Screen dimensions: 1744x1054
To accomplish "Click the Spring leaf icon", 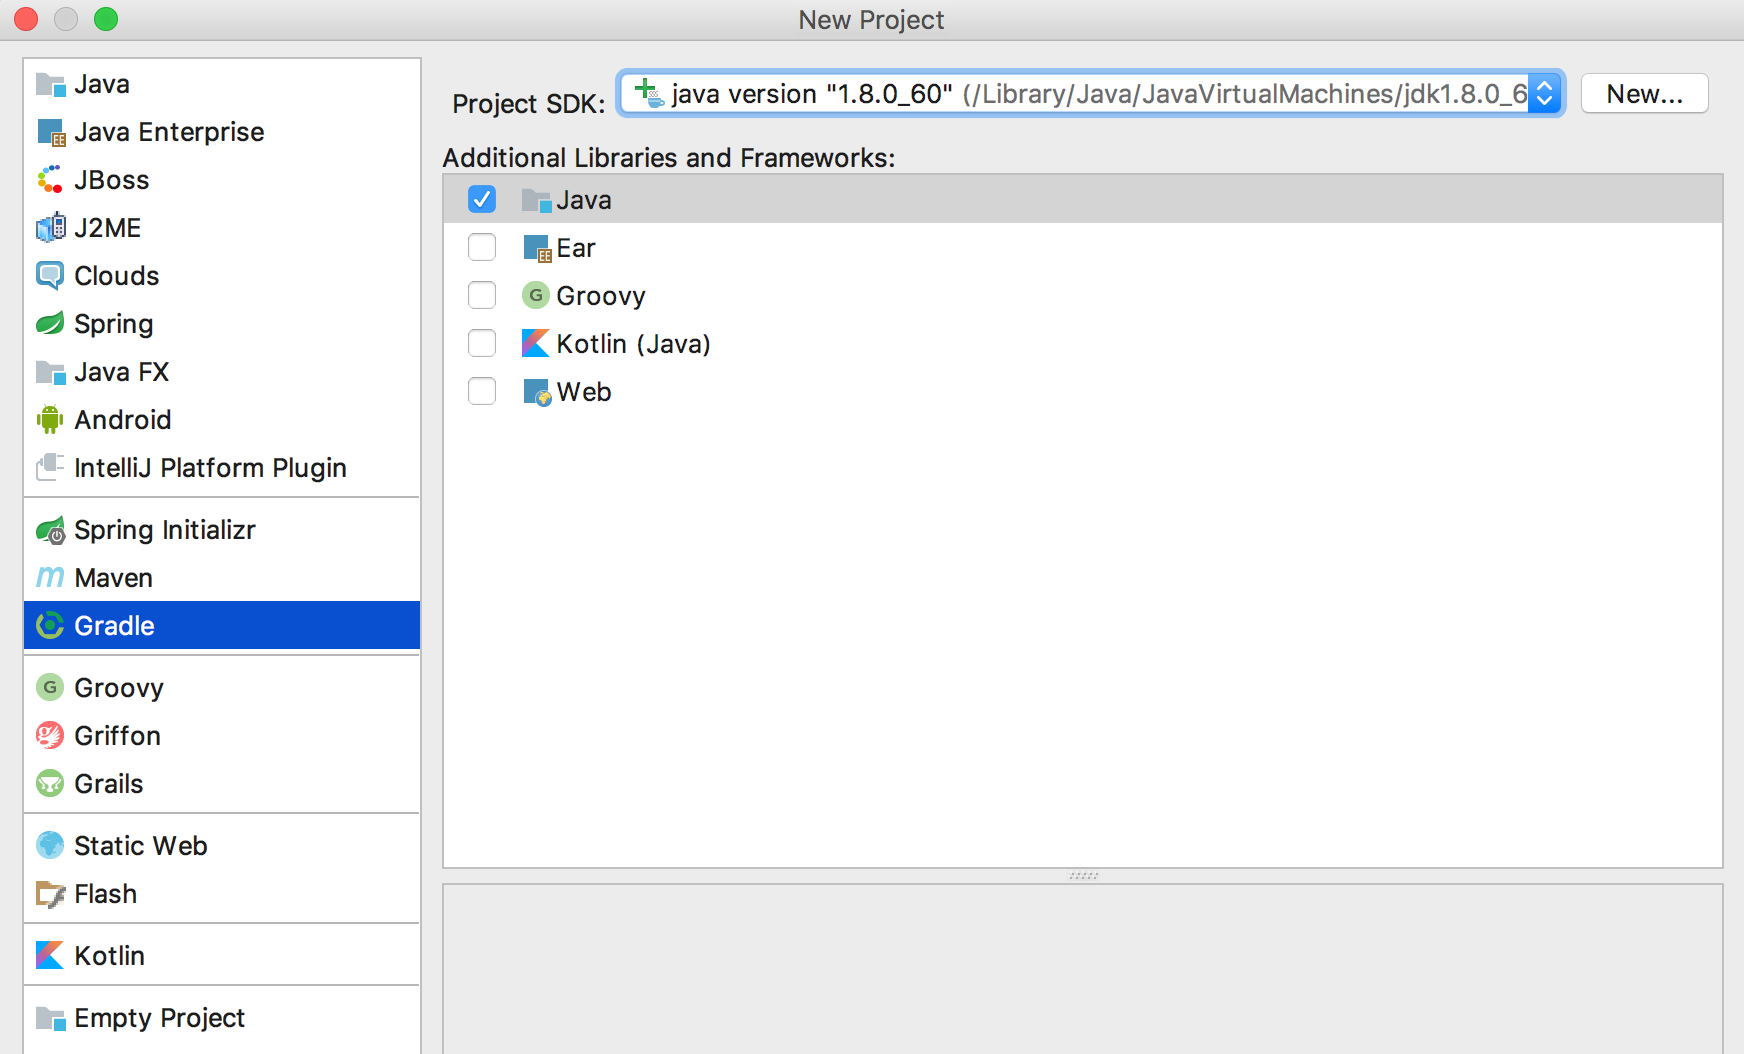I will (x=49, y=324).
